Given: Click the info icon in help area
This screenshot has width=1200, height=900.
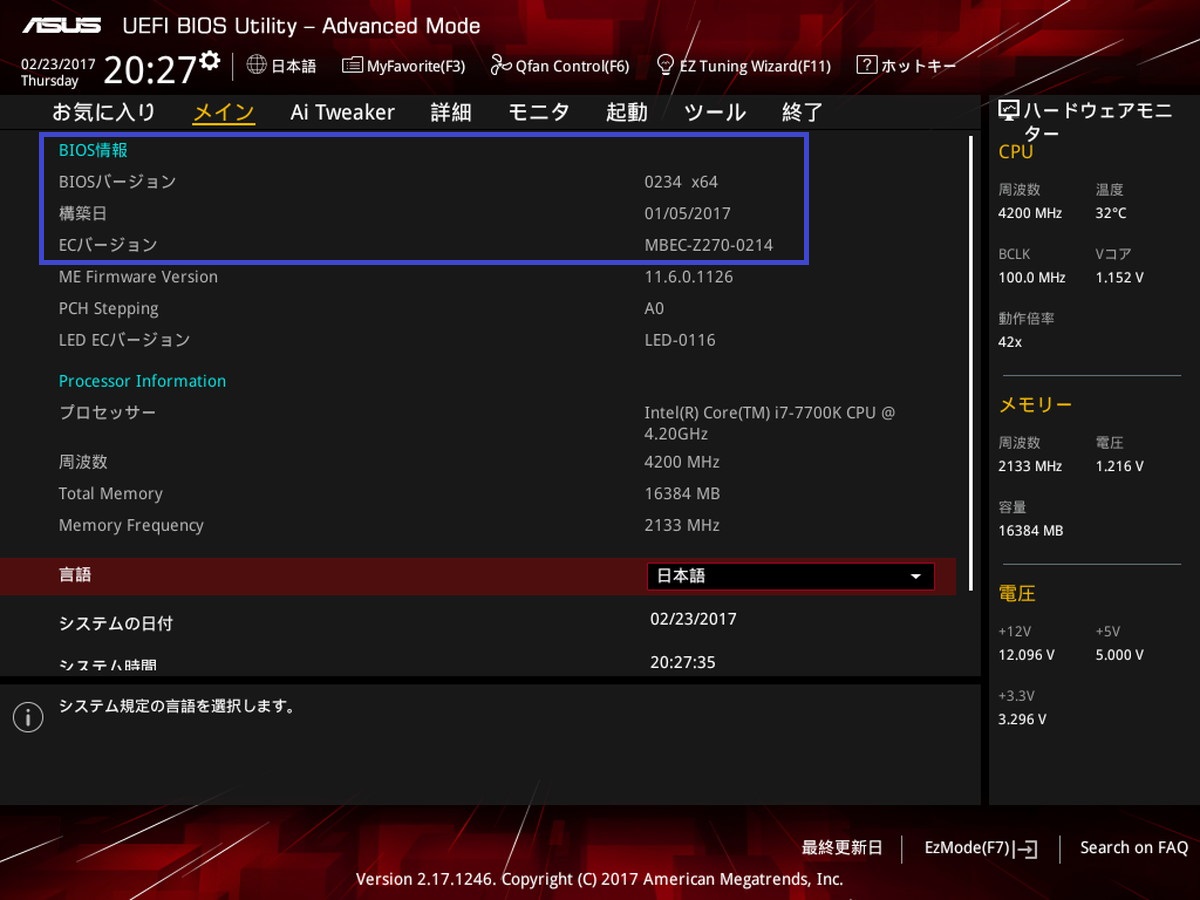Looking at the screenshot, I should (x=28, y=716).
